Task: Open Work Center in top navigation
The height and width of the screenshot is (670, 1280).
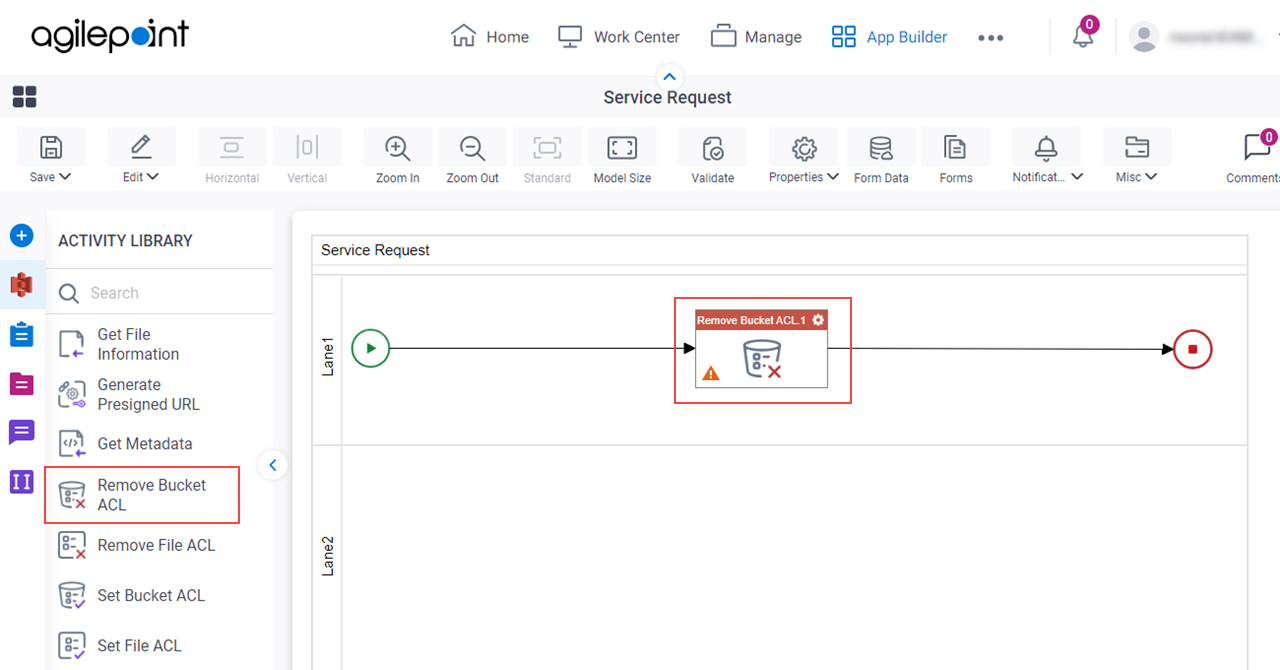Action: (619, 37)
